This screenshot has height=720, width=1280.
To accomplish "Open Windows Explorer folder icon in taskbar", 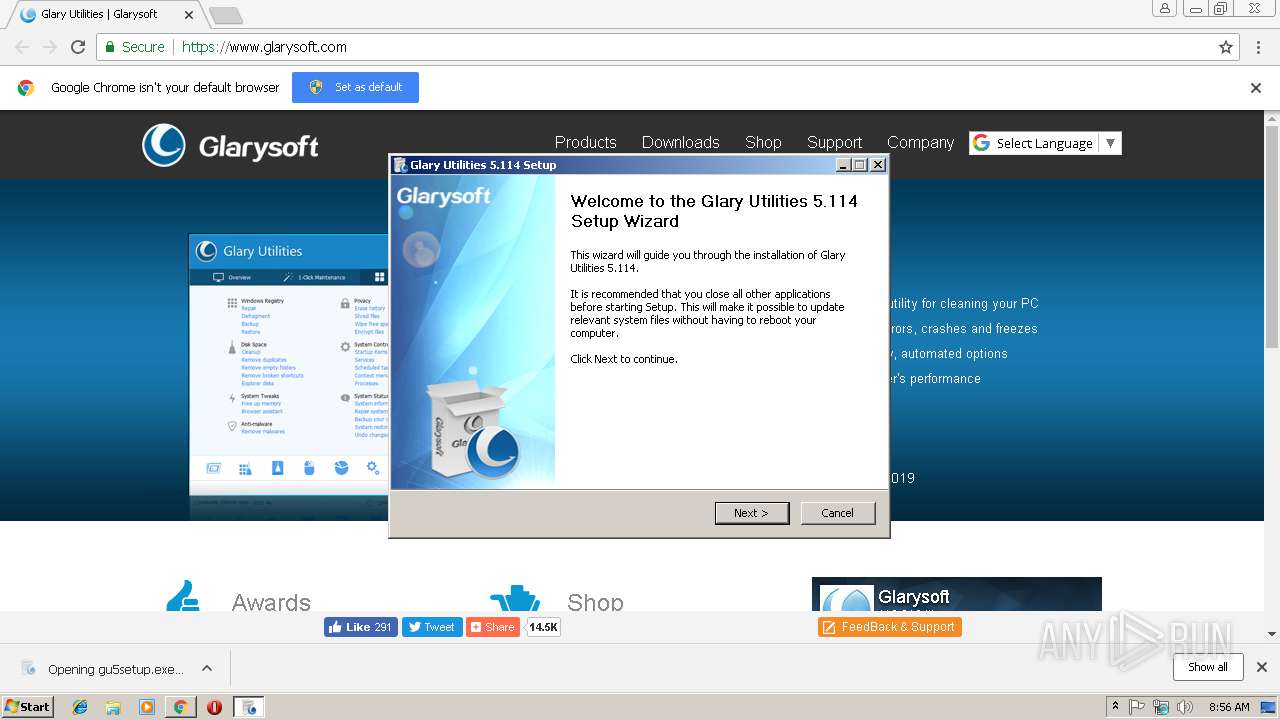I will click(x=113, y=707).
